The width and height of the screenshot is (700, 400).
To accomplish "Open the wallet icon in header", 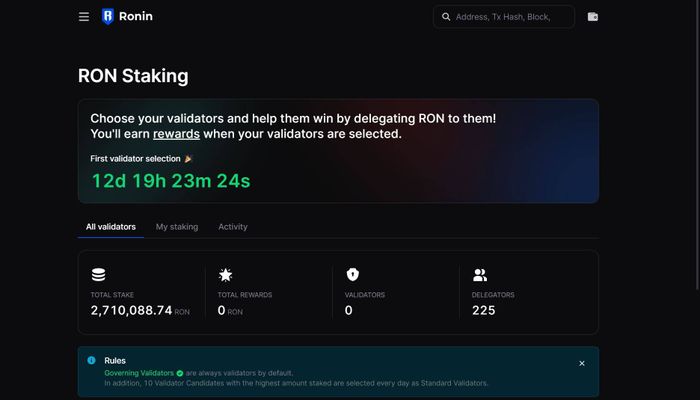I will [x=592, y=17].
